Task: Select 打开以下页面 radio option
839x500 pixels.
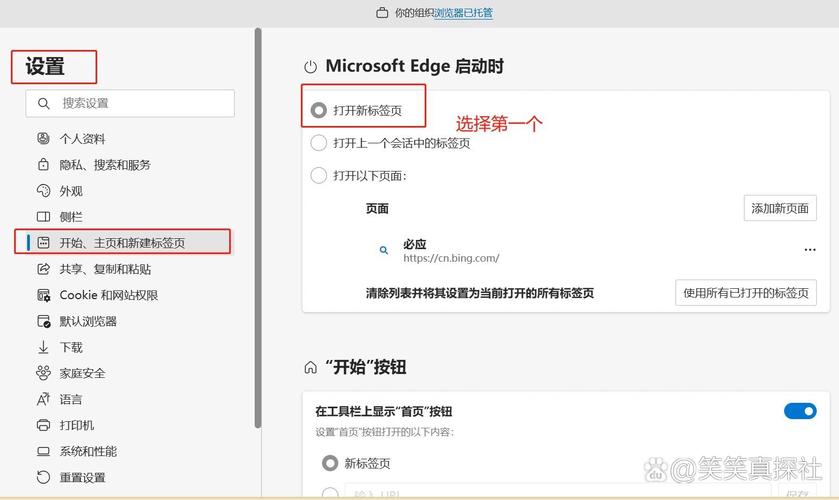Action: pyautogui.click(x=318, y=176)
